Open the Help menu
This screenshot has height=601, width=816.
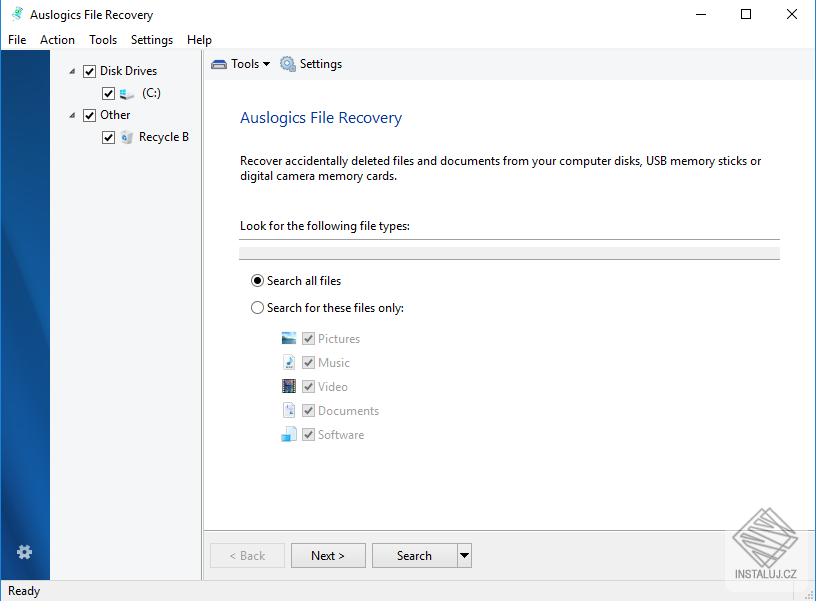click(x=199, y=39)
